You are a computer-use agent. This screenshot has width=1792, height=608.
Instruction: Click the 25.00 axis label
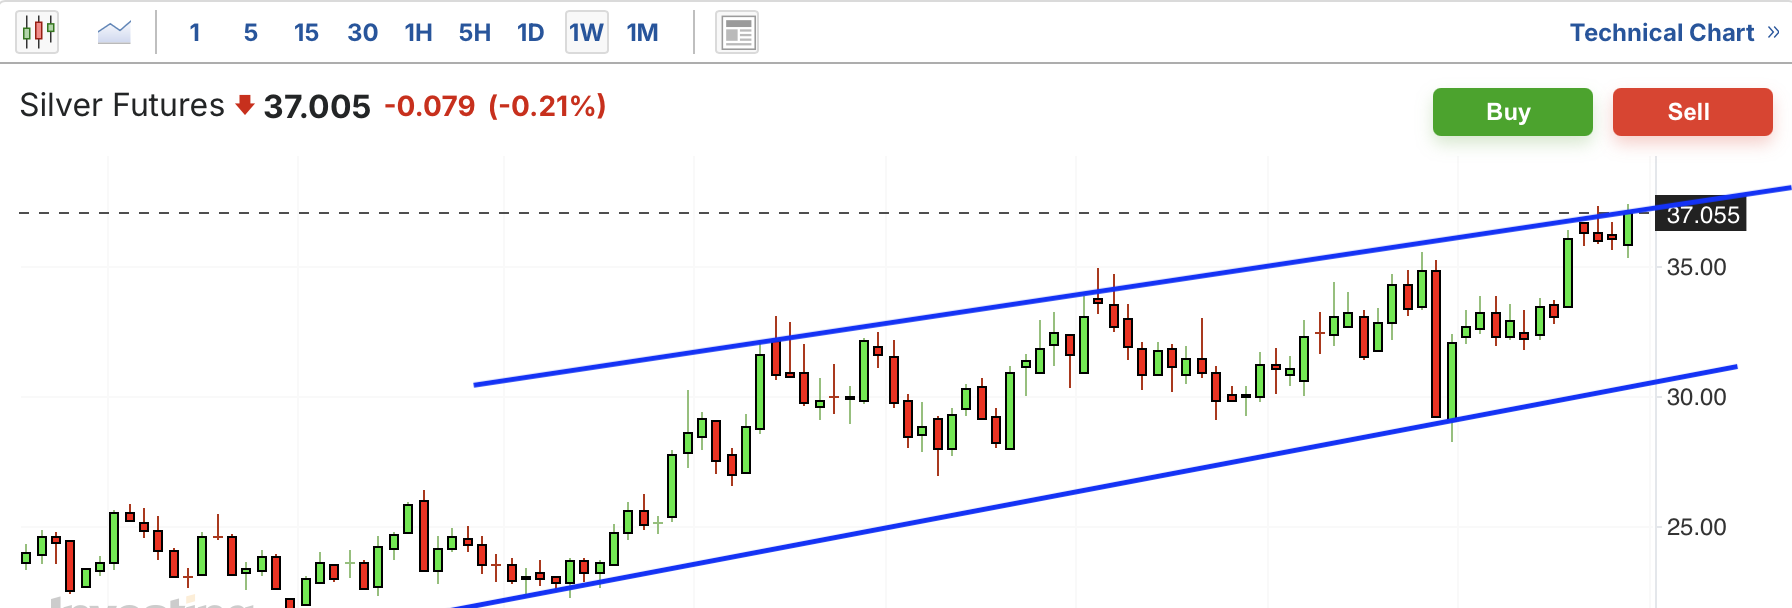click(1696, 527)
